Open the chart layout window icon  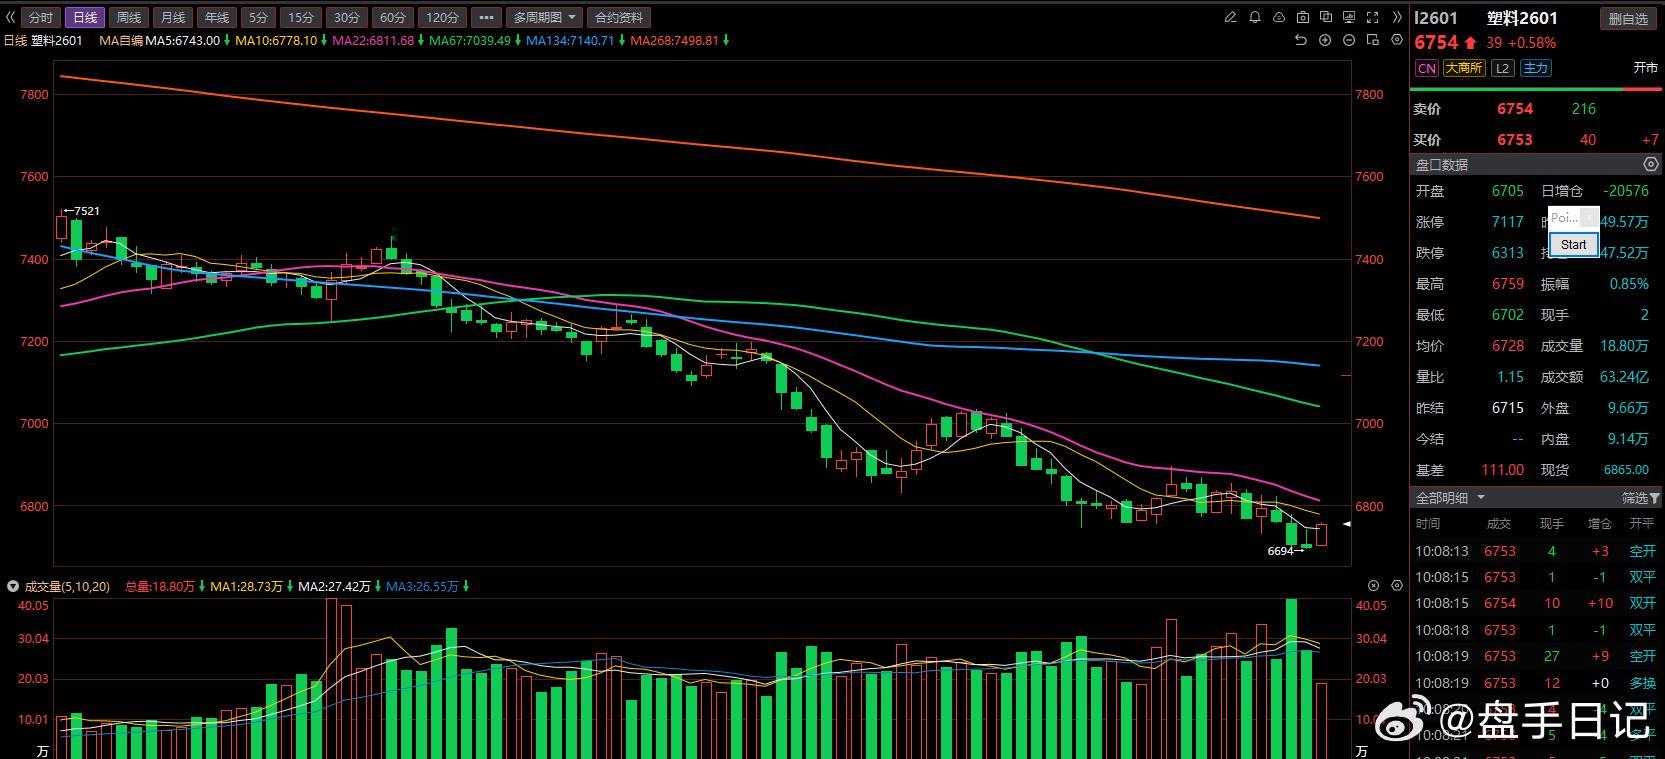pyautogui.click(x=1372, y=40)
